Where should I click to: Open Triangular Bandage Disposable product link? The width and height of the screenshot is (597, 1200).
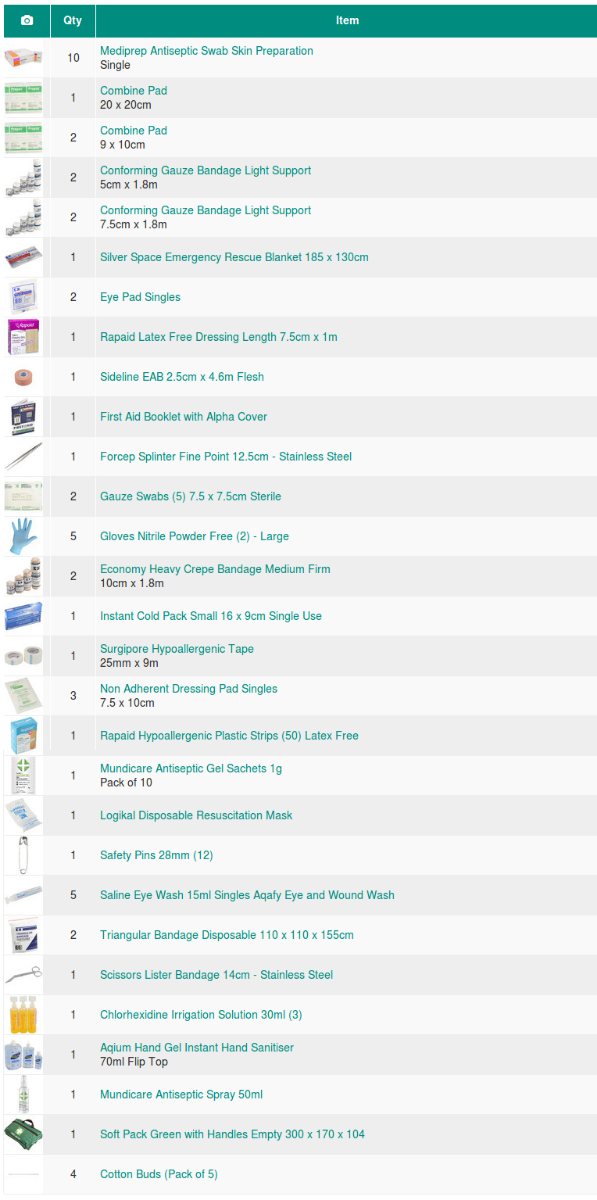point(227,935)
